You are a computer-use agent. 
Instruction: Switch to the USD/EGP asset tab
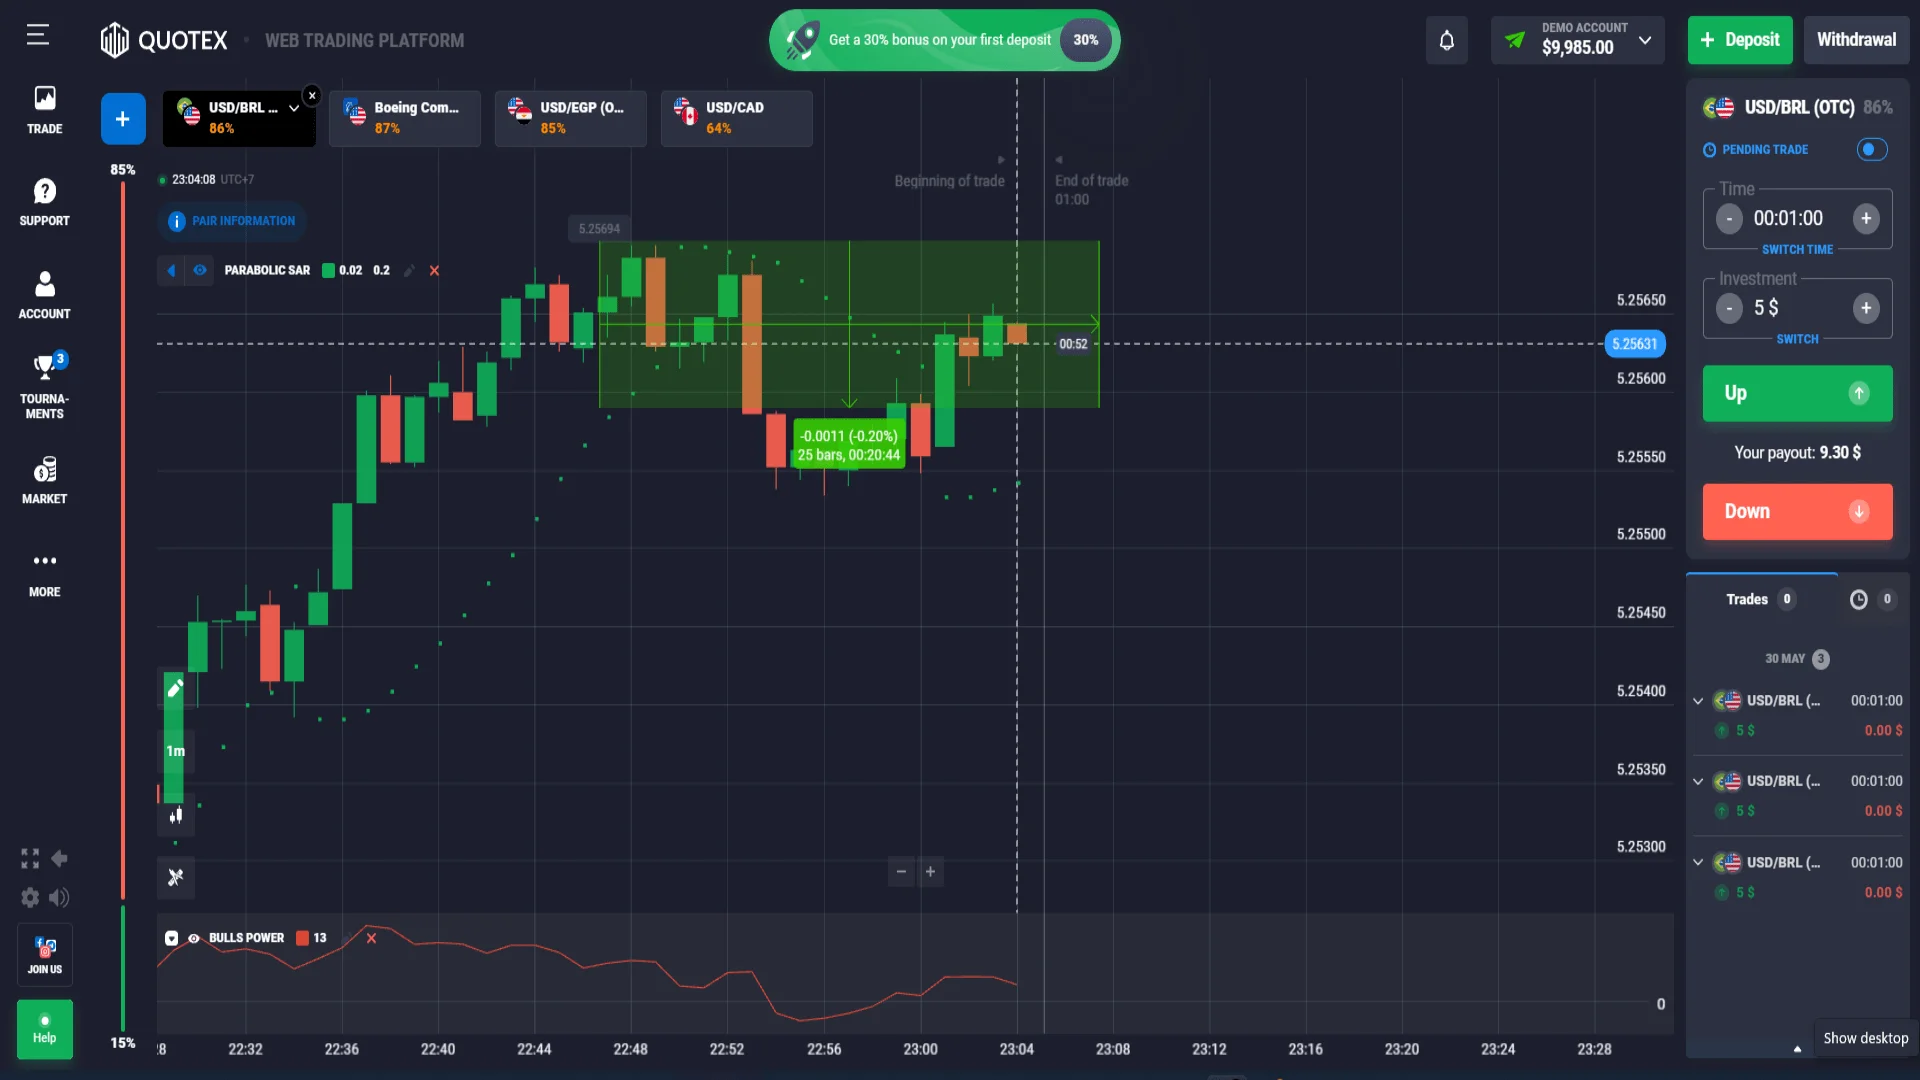571,118
